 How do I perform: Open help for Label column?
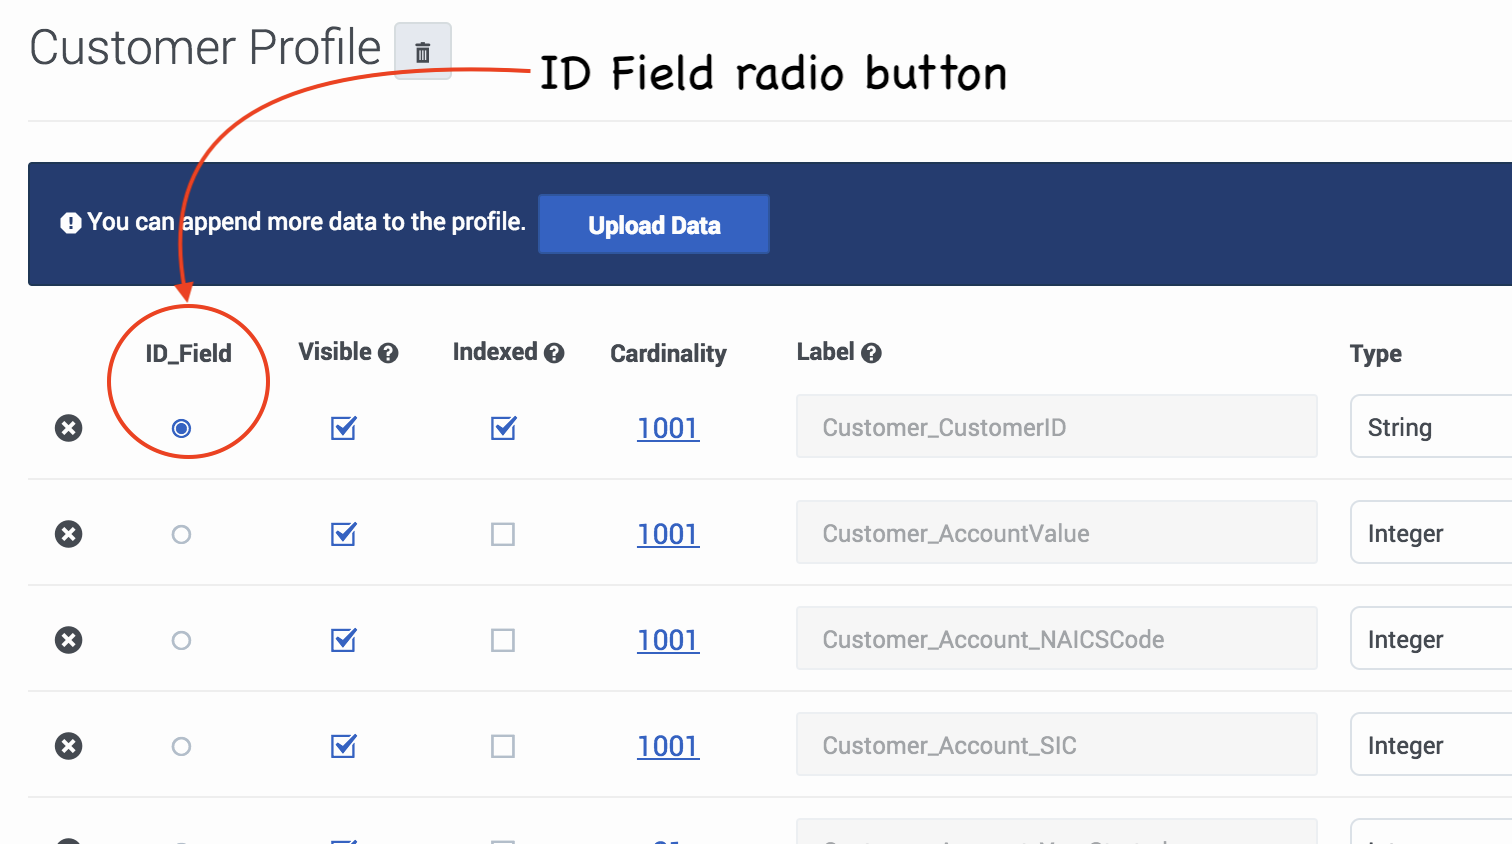tap(871, 353)
